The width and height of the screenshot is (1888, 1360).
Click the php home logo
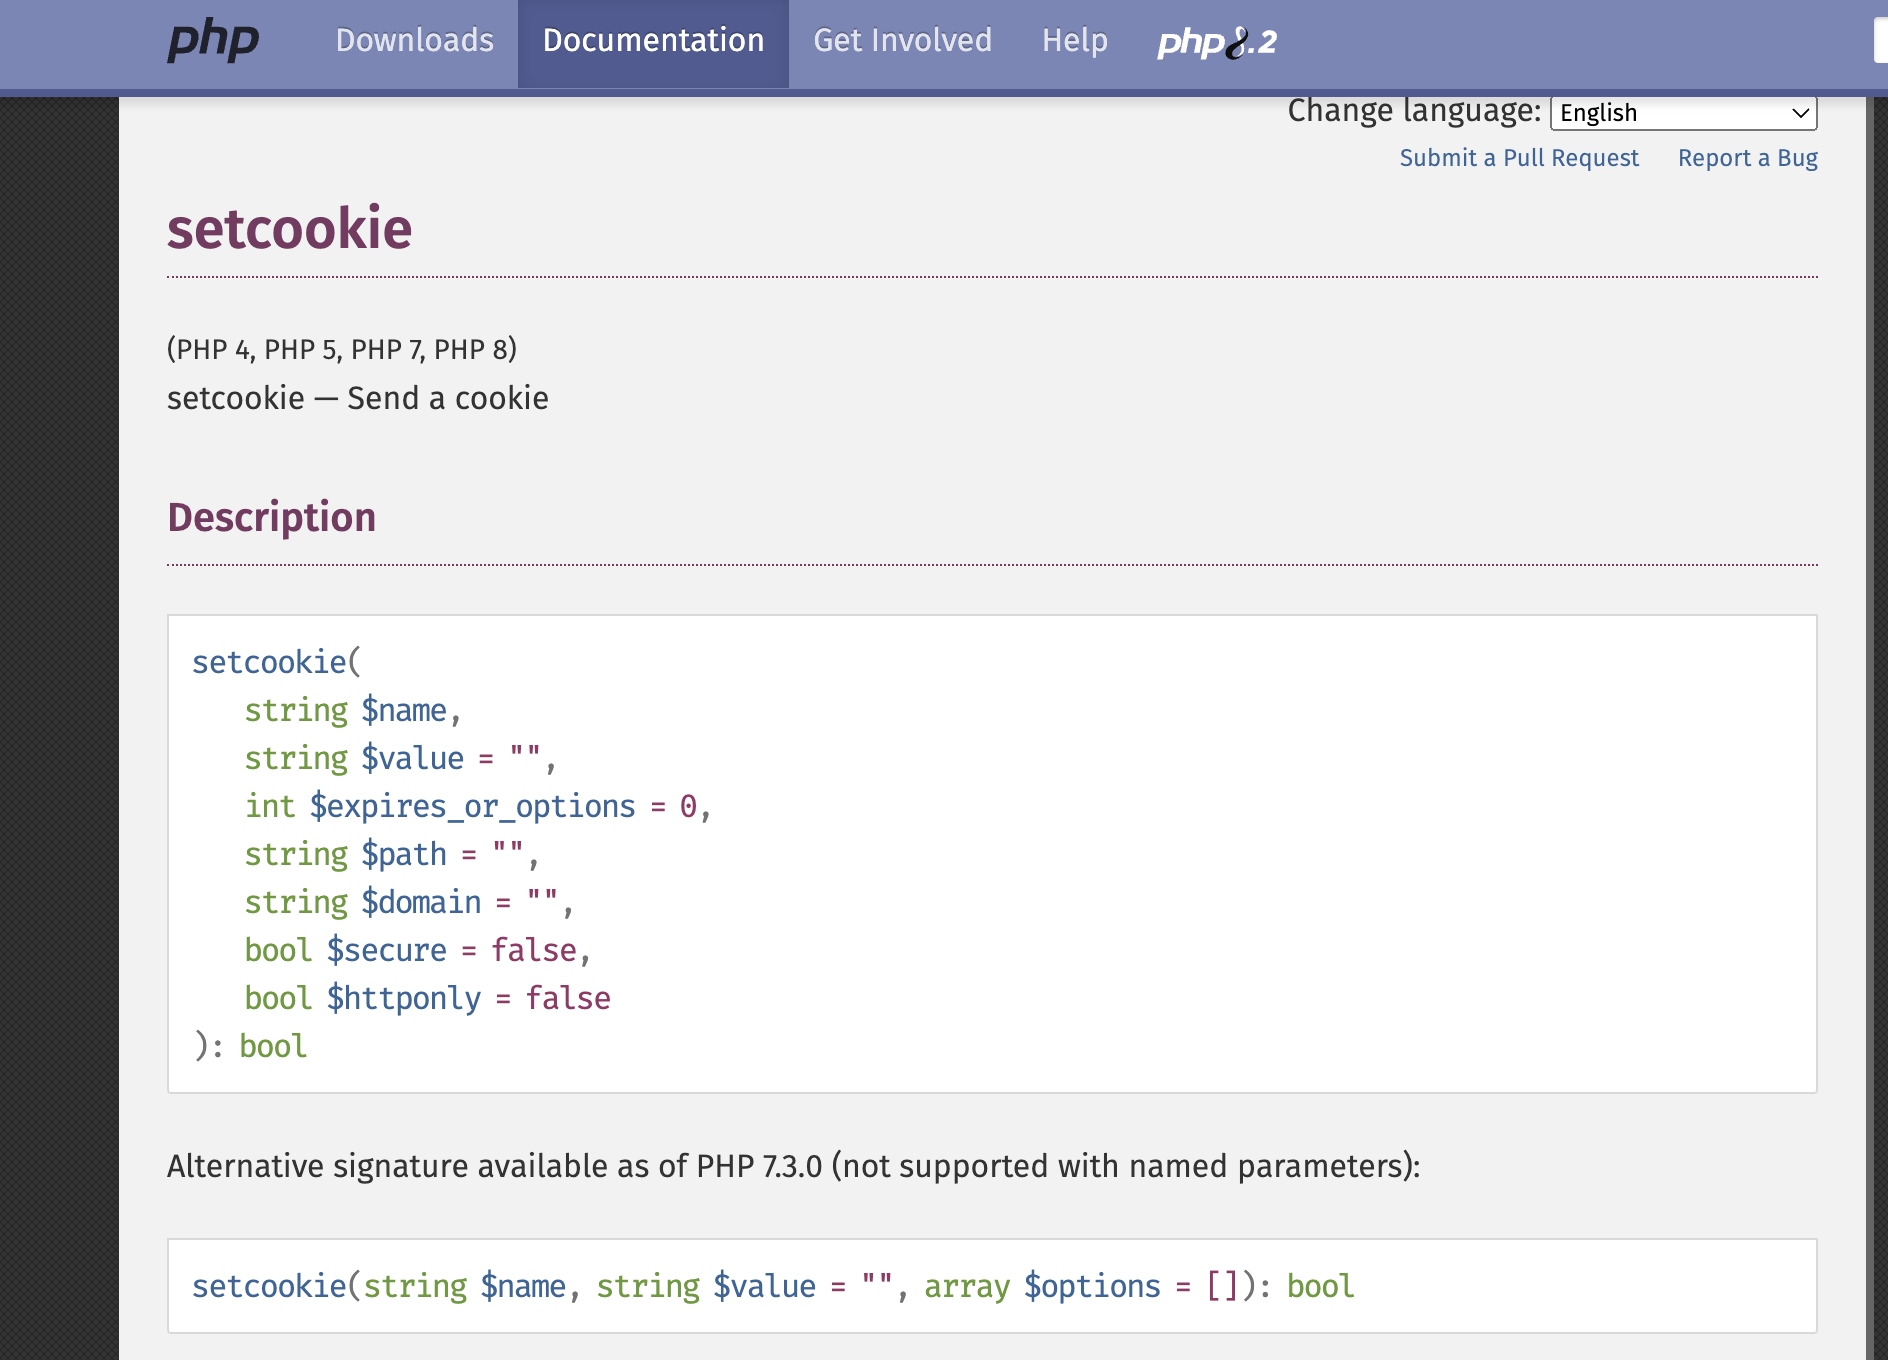tap(213, 41)
